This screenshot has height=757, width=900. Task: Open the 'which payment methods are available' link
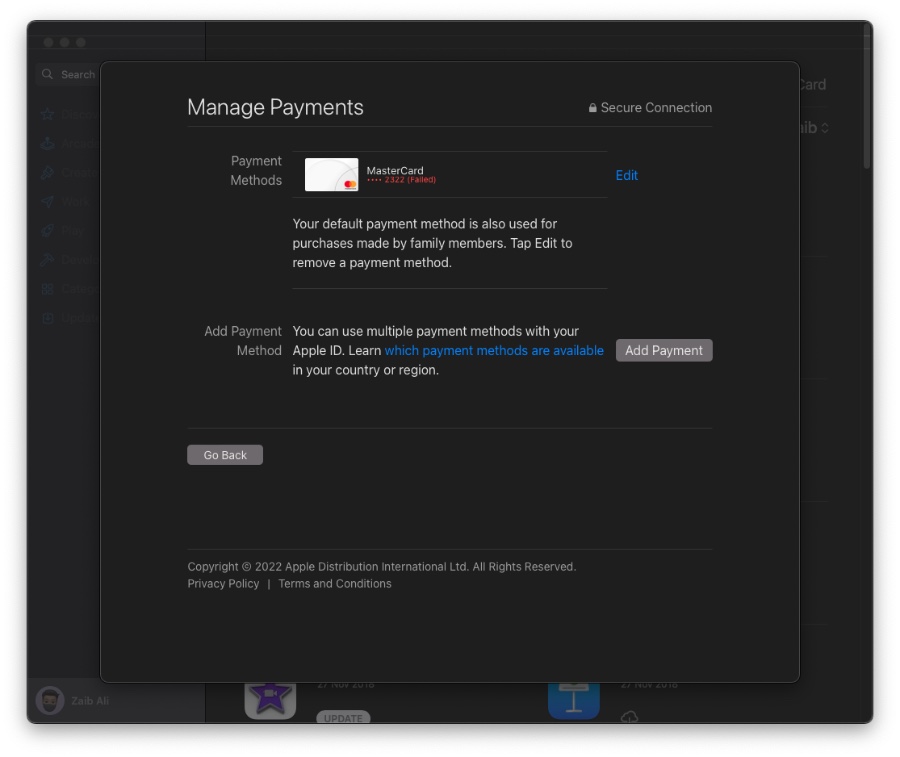coord(494,350)
